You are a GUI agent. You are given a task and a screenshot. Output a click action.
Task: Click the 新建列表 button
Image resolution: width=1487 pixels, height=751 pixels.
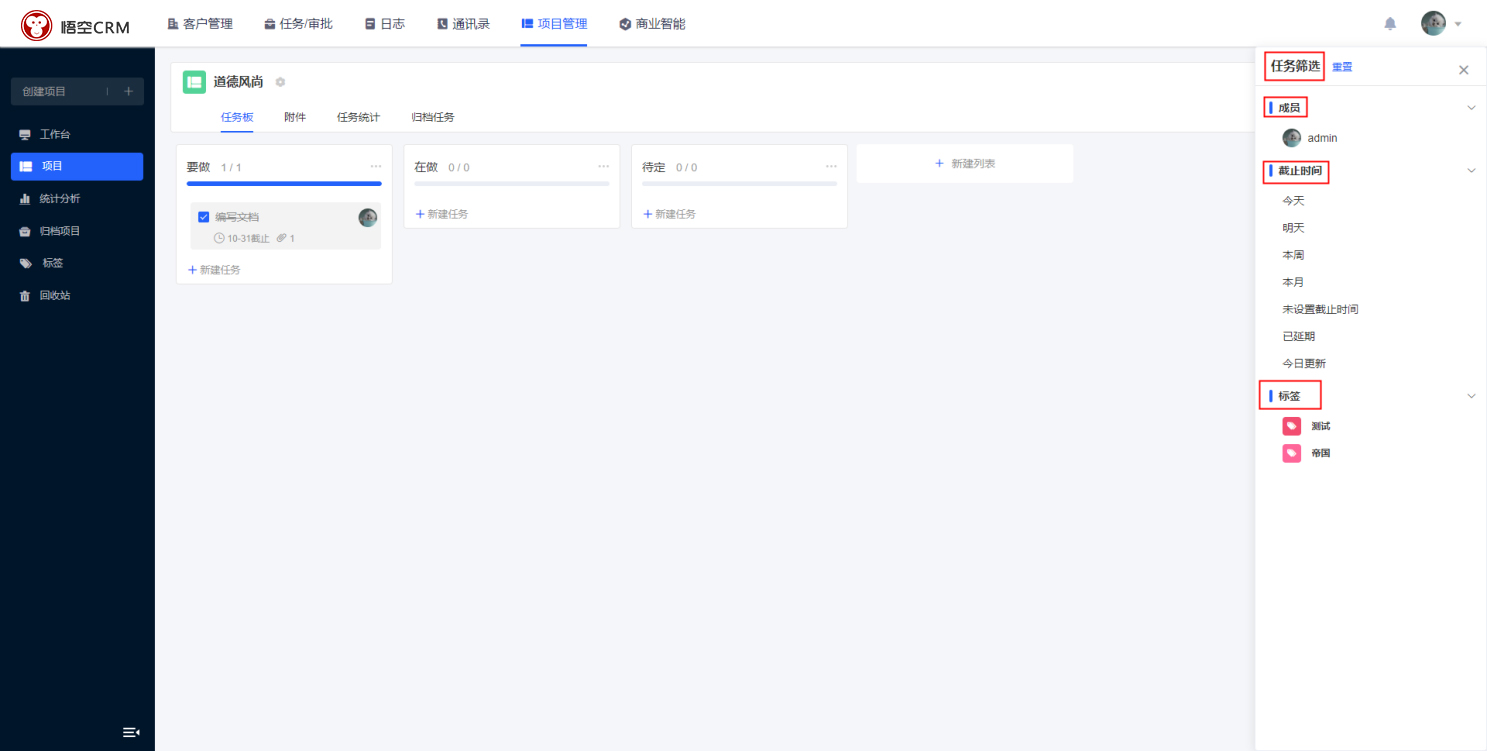pos(965,163)
